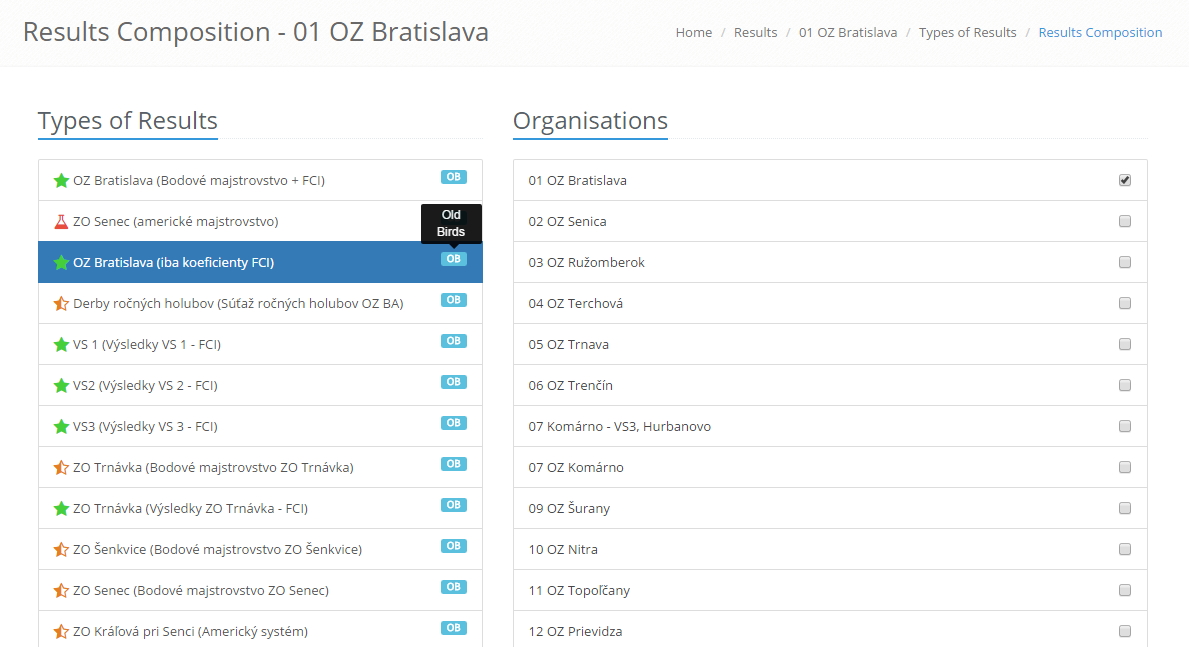Click green star icon beside VS 1 results
The width and height of the screenshot is (1189, 647).
pos(61,345)
